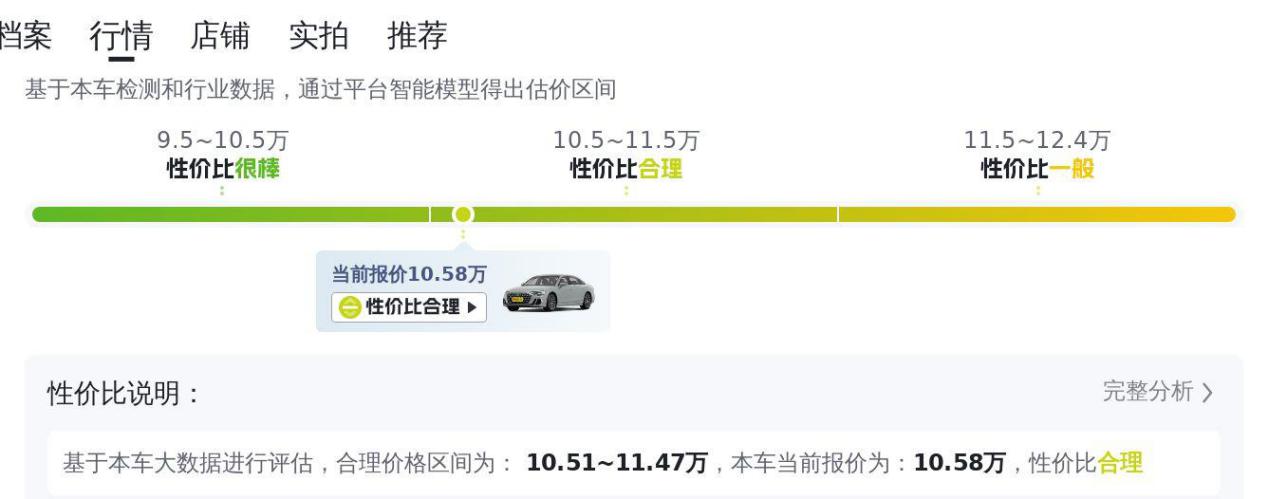Open the 店铺 tab

tap(220, 36)
